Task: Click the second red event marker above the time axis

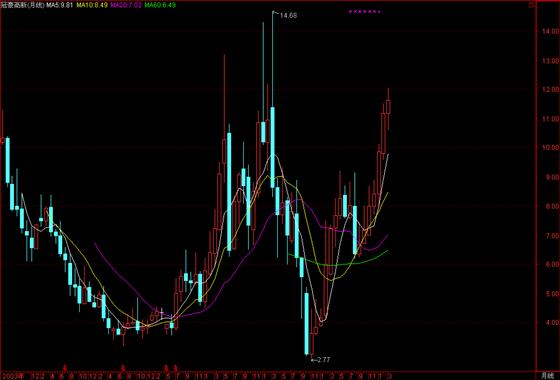Action: 122,367
